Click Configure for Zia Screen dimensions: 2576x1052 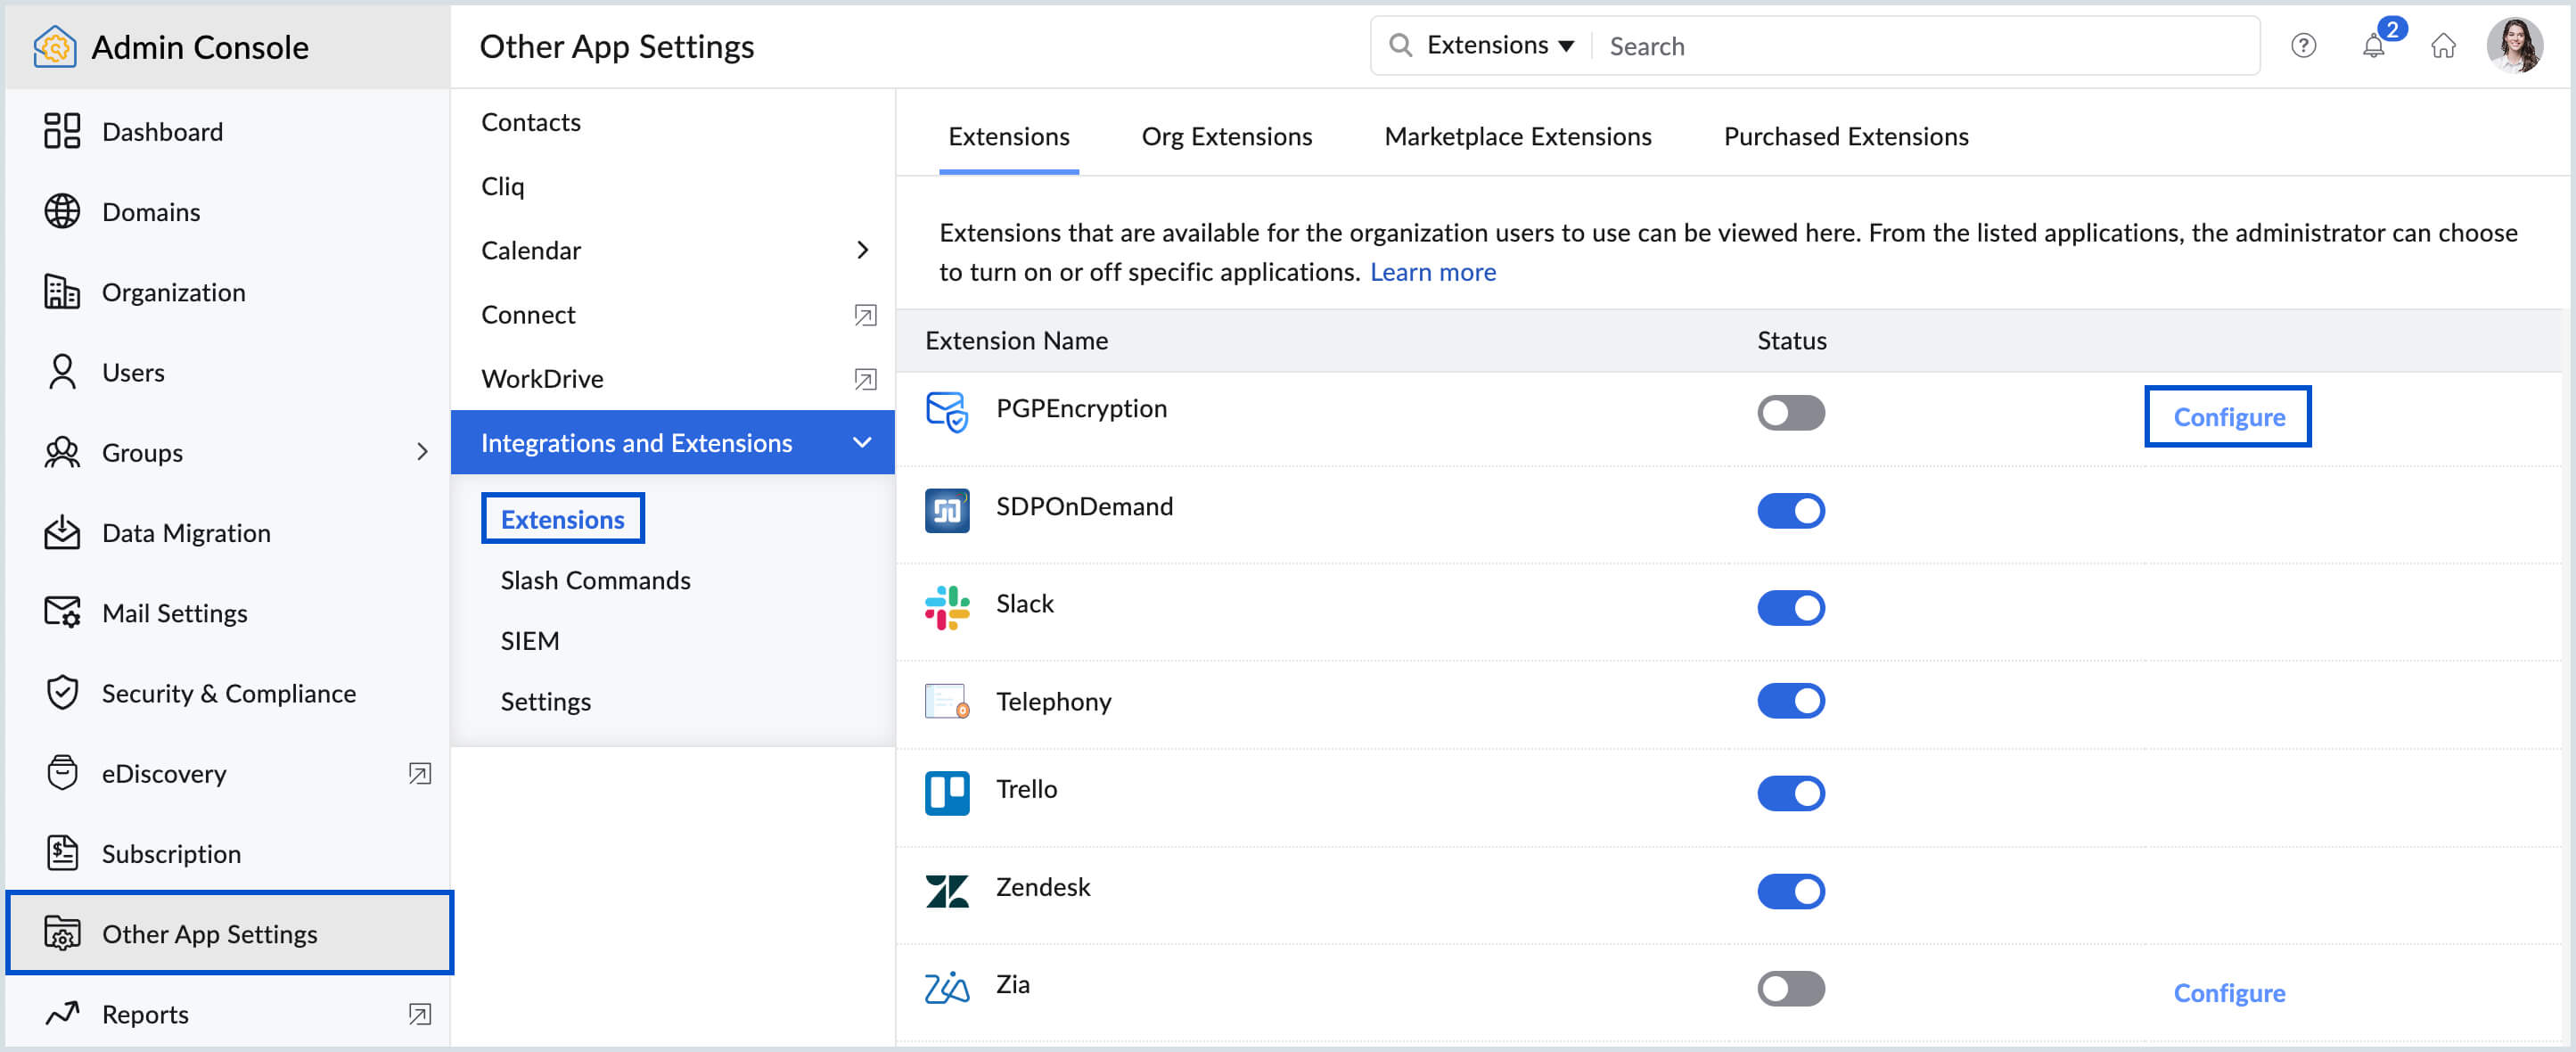(2228, 992)
